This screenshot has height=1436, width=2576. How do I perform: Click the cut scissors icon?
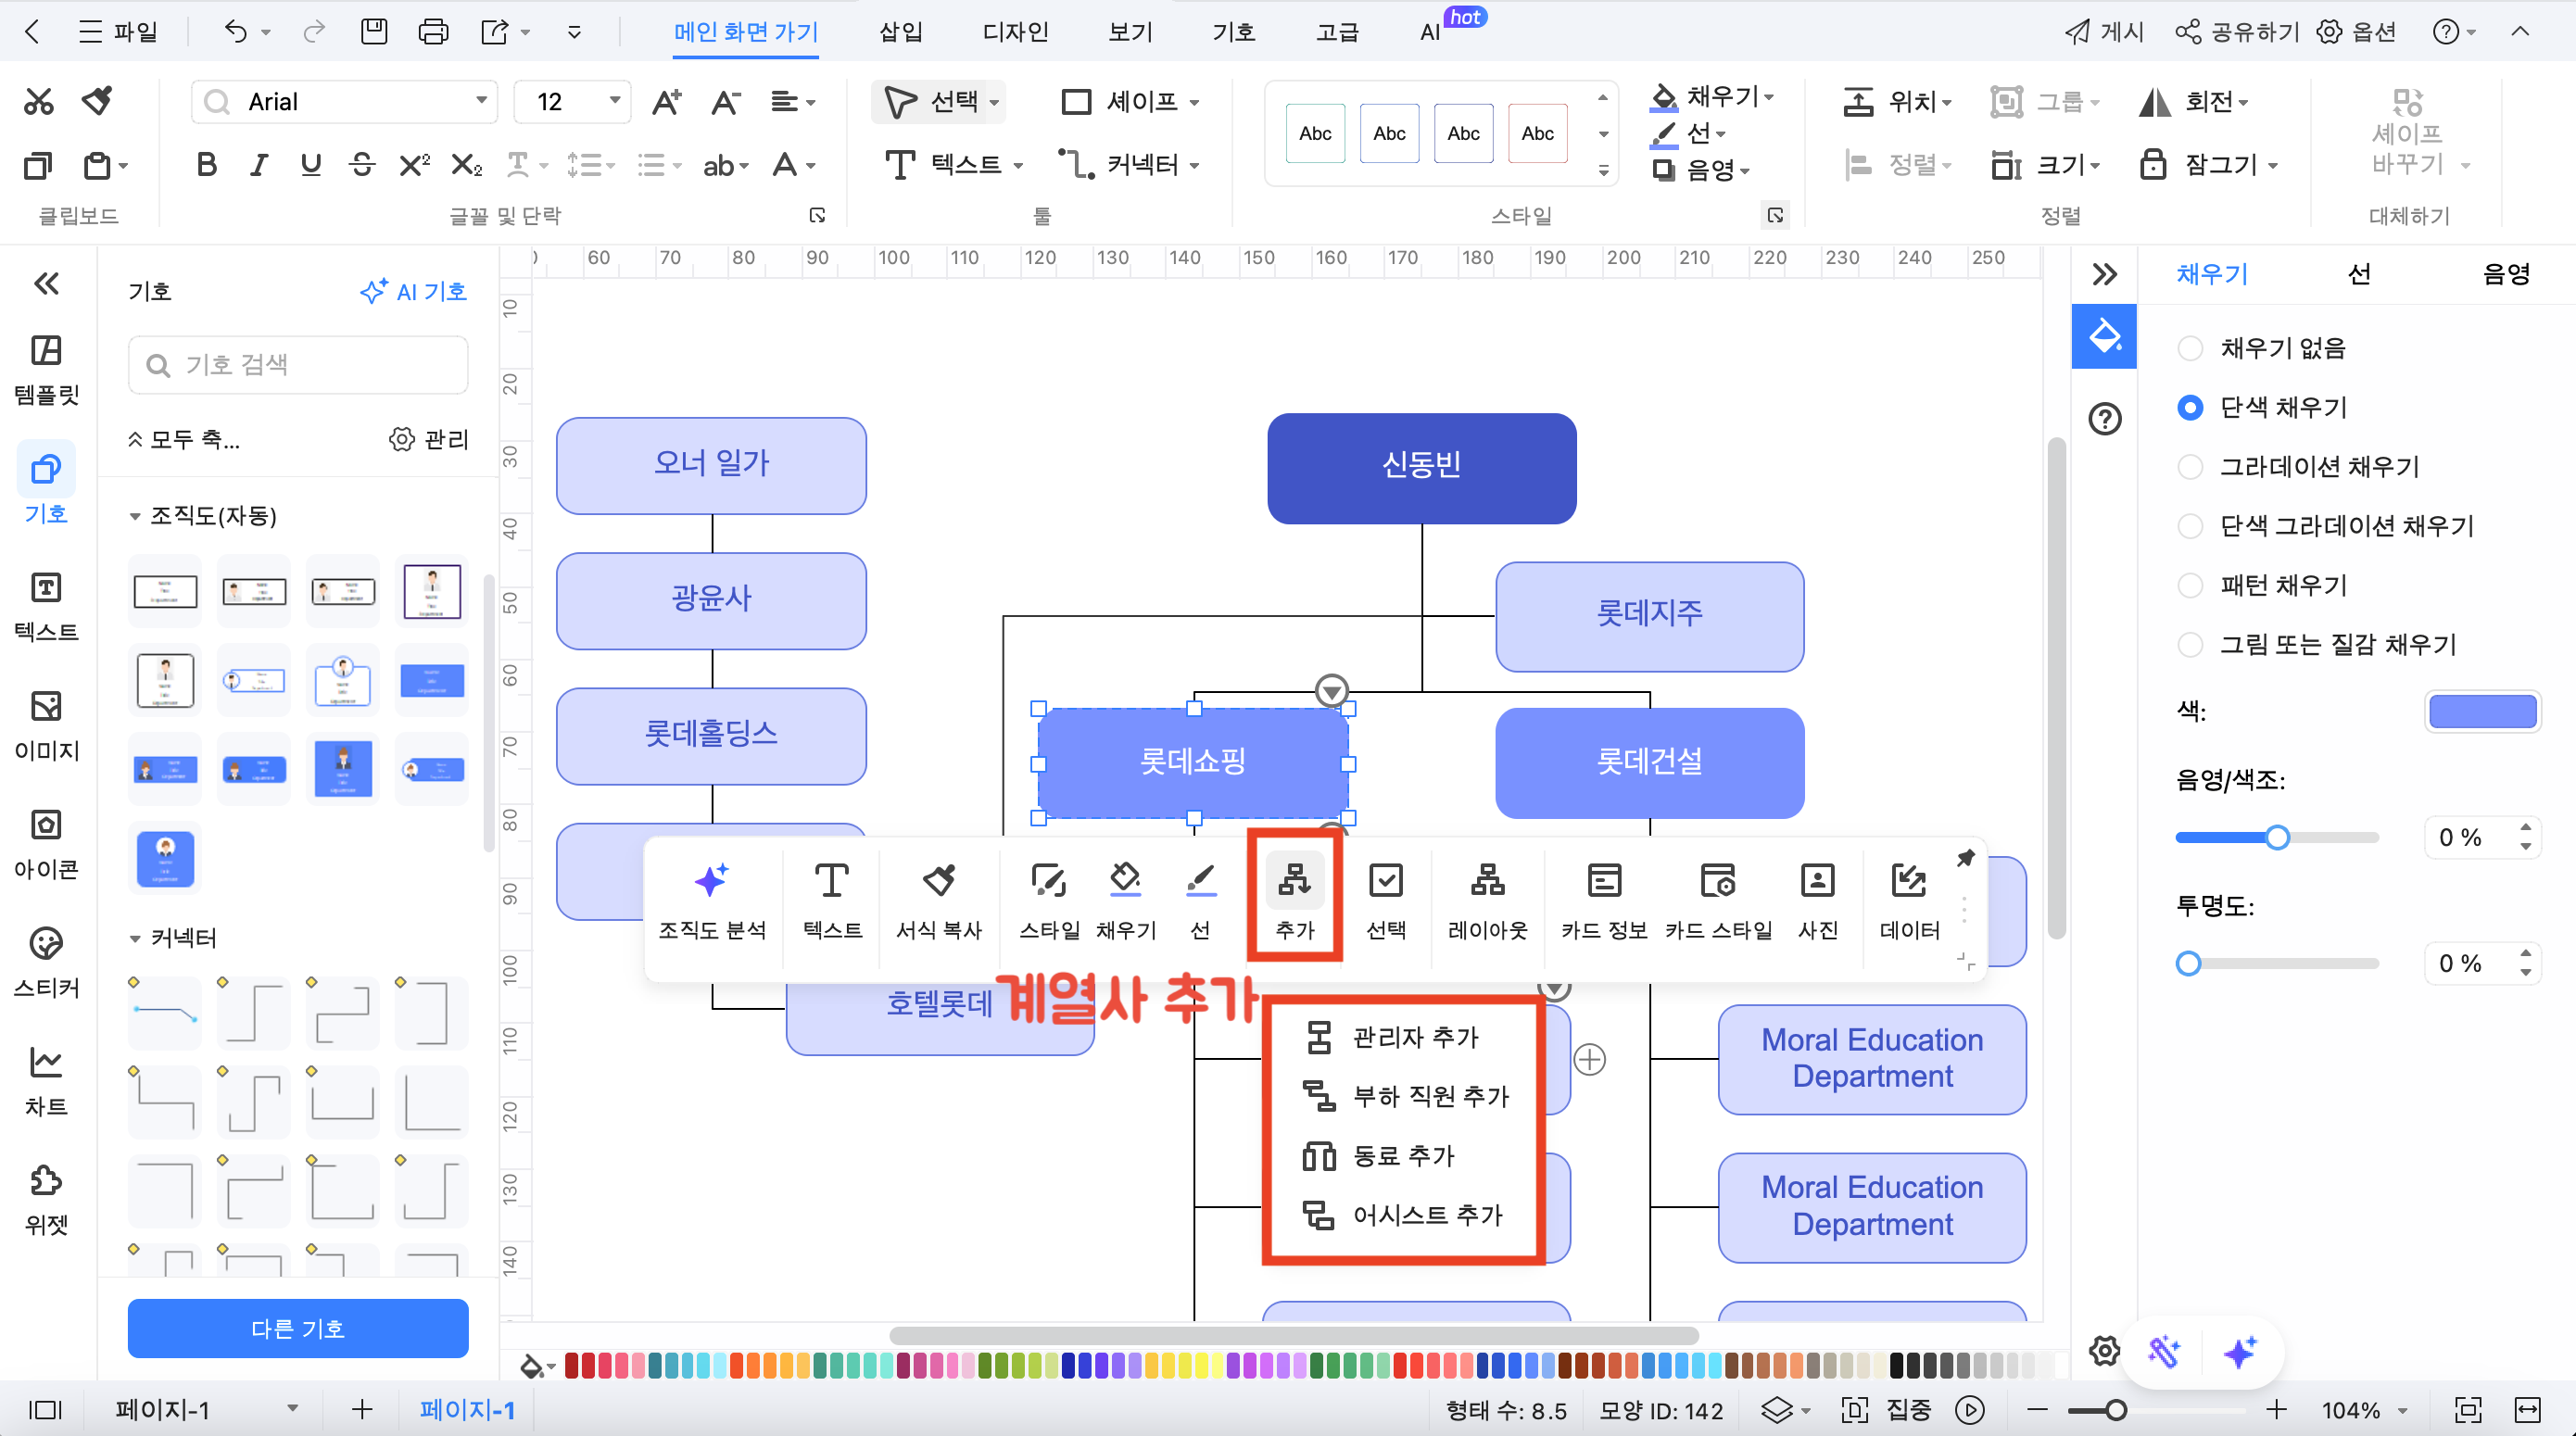coord(38,101)
